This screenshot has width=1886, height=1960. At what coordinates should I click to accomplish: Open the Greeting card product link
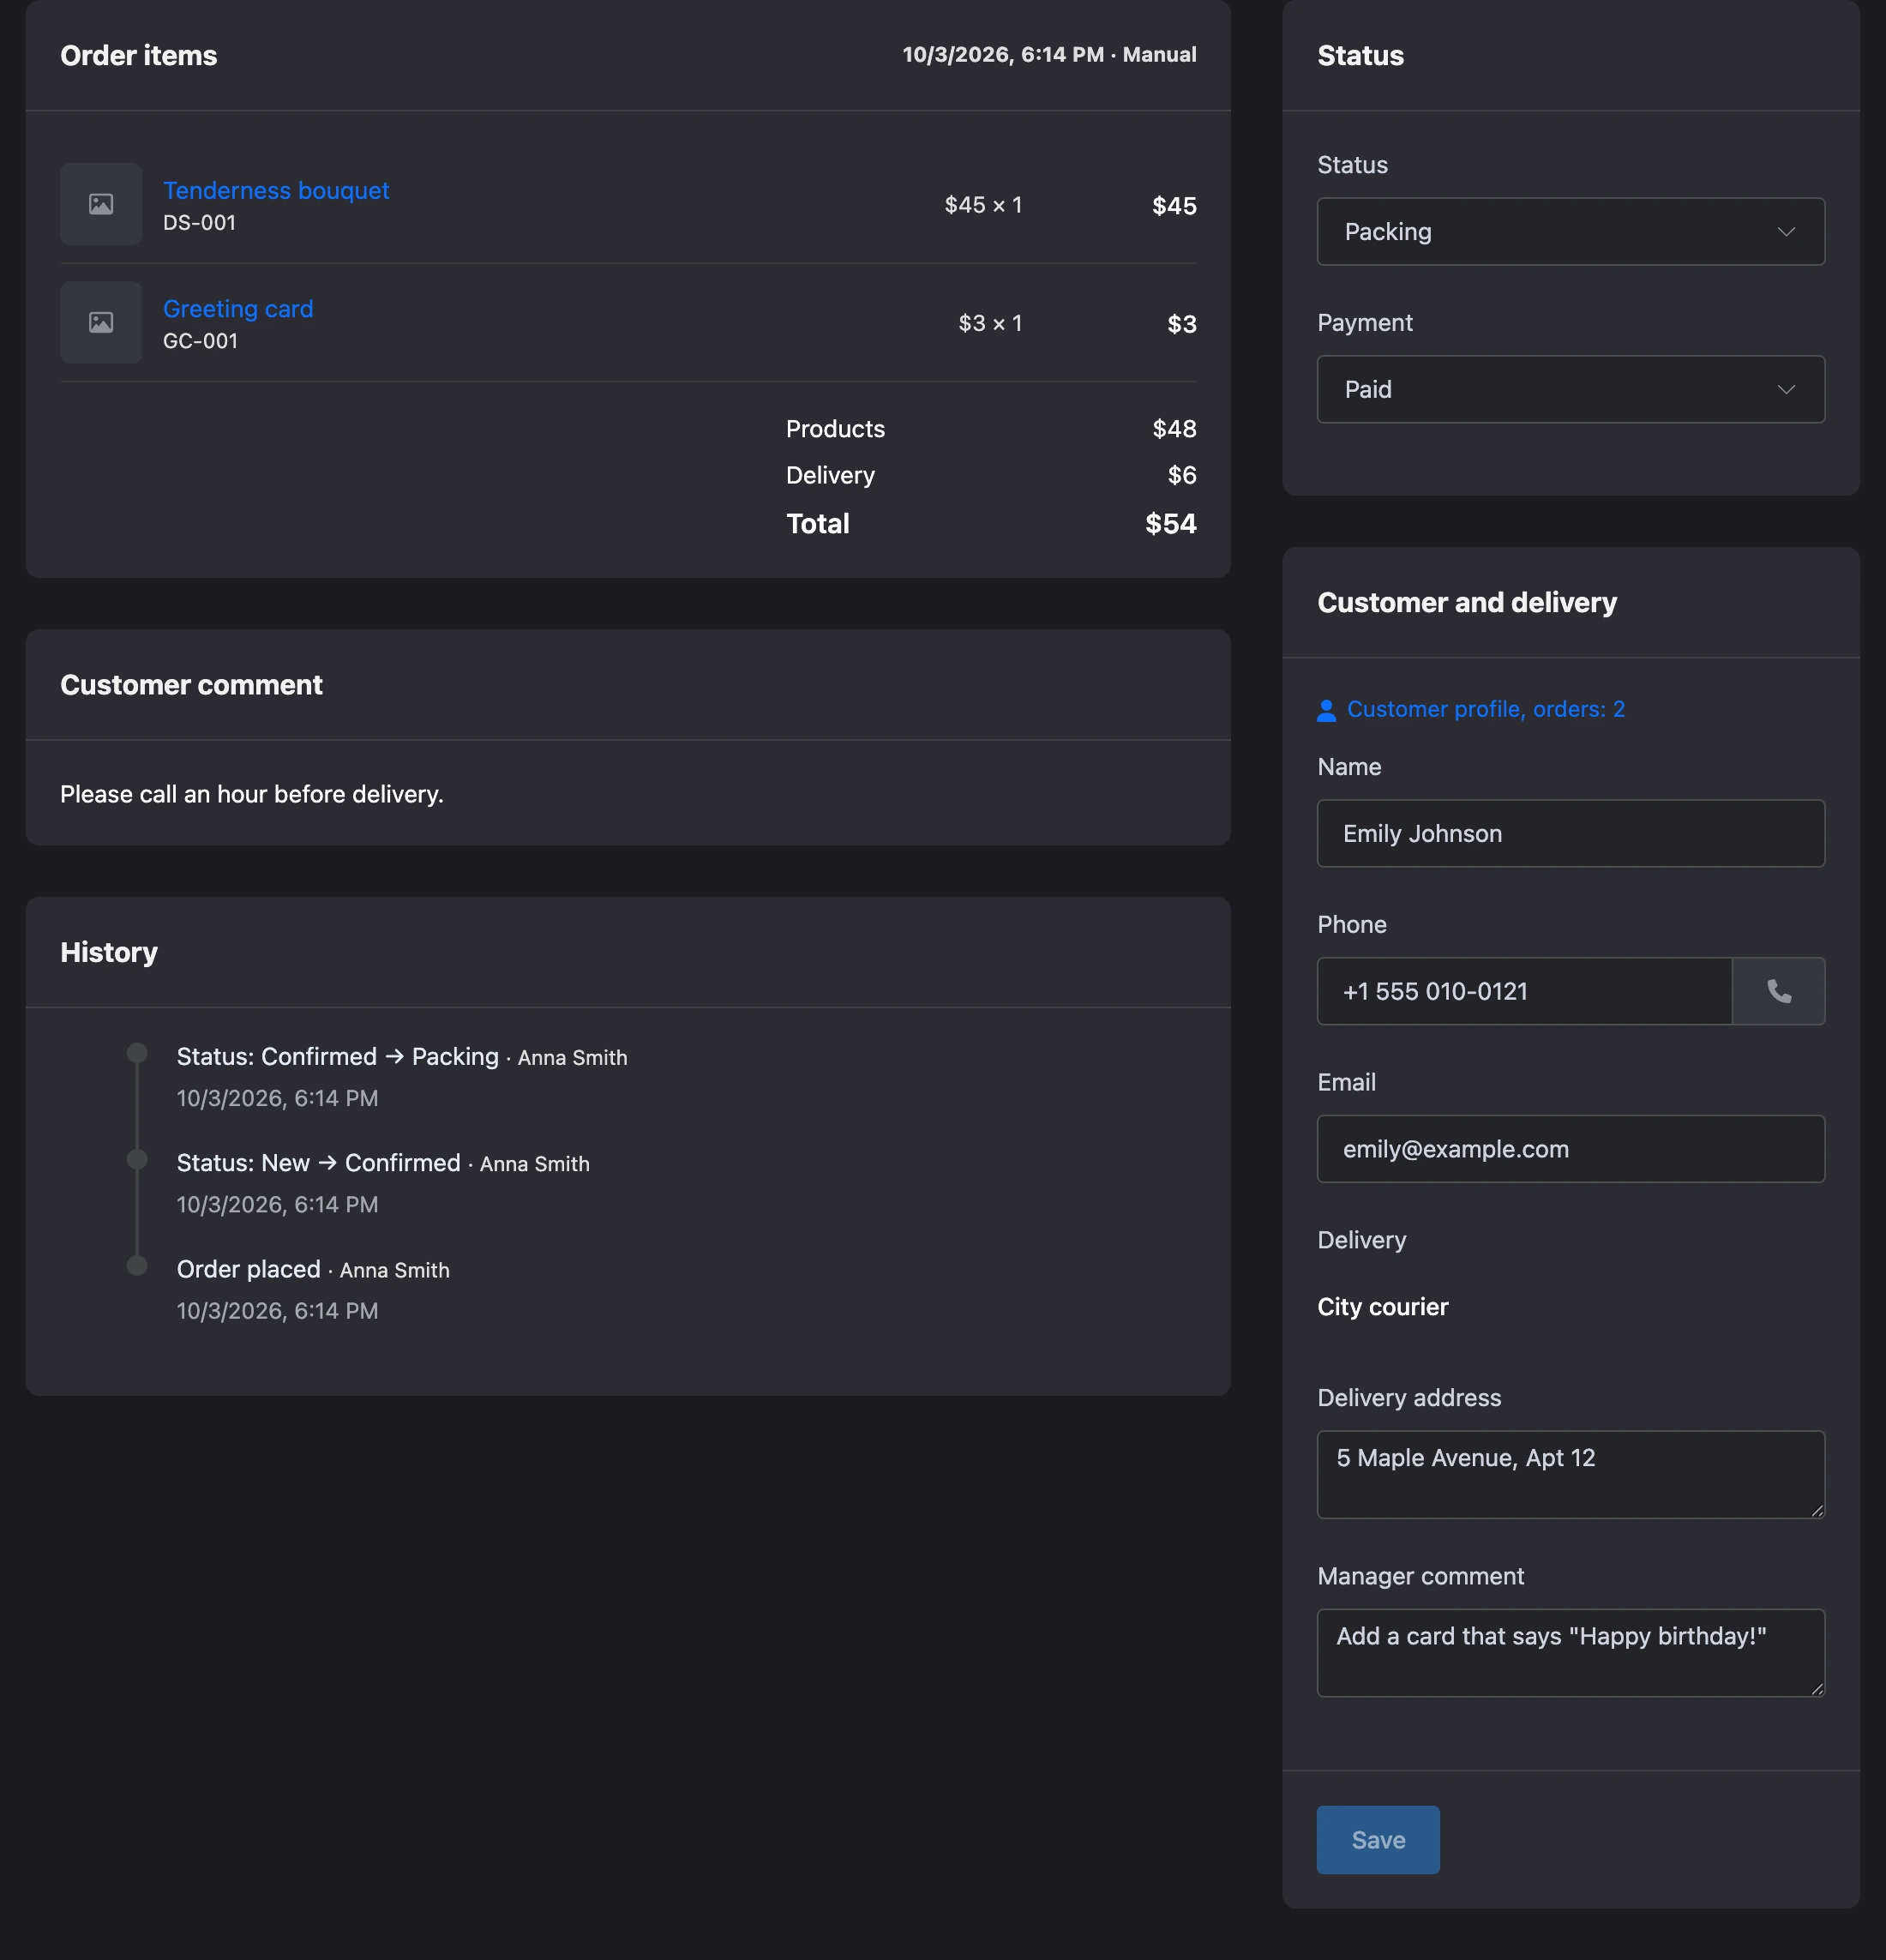[238, 309]
